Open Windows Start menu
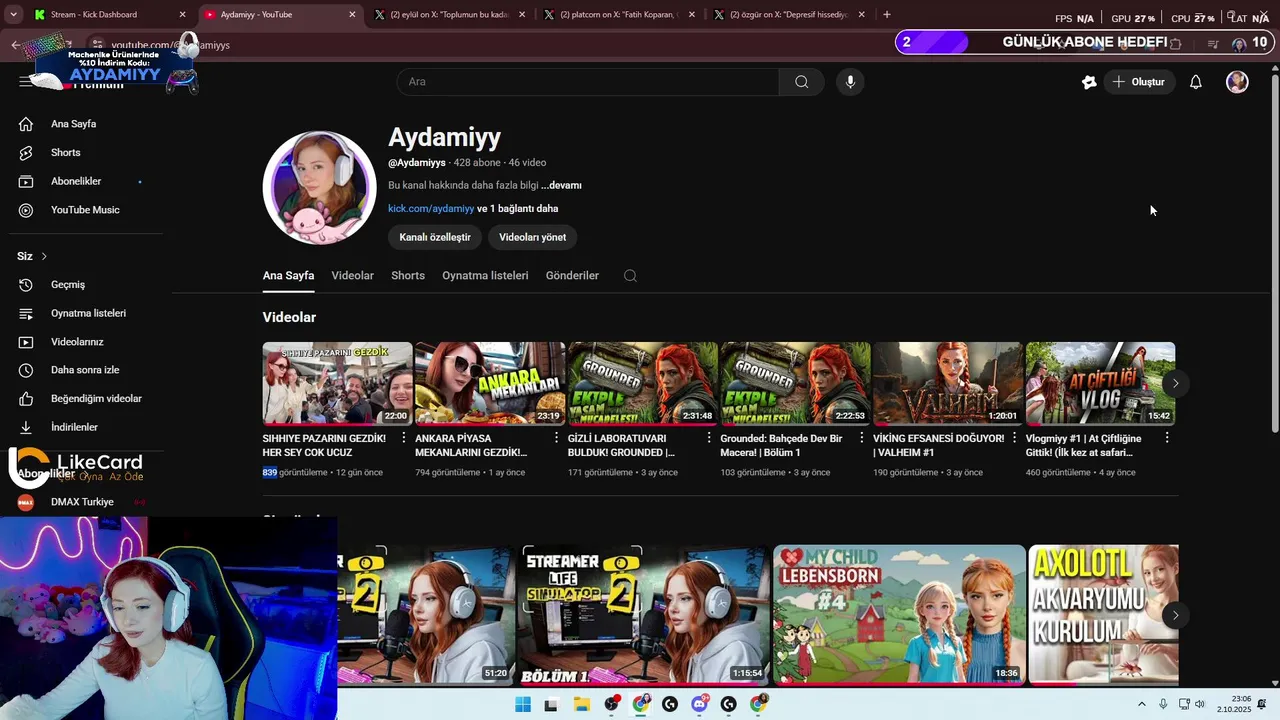Image resolution: width=1280 pixels, height=720 pixels. [x=522, y=705]
